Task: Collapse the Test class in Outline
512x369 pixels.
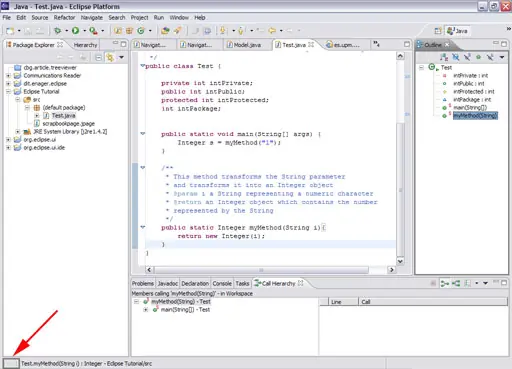Action: pos(422,67)
